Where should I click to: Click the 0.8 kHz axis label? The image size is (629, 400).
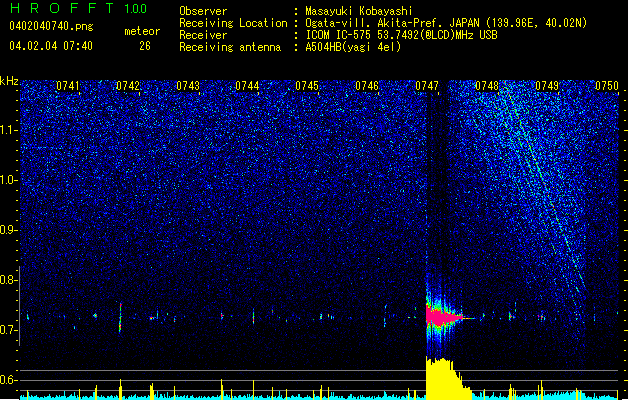point(9,280)
